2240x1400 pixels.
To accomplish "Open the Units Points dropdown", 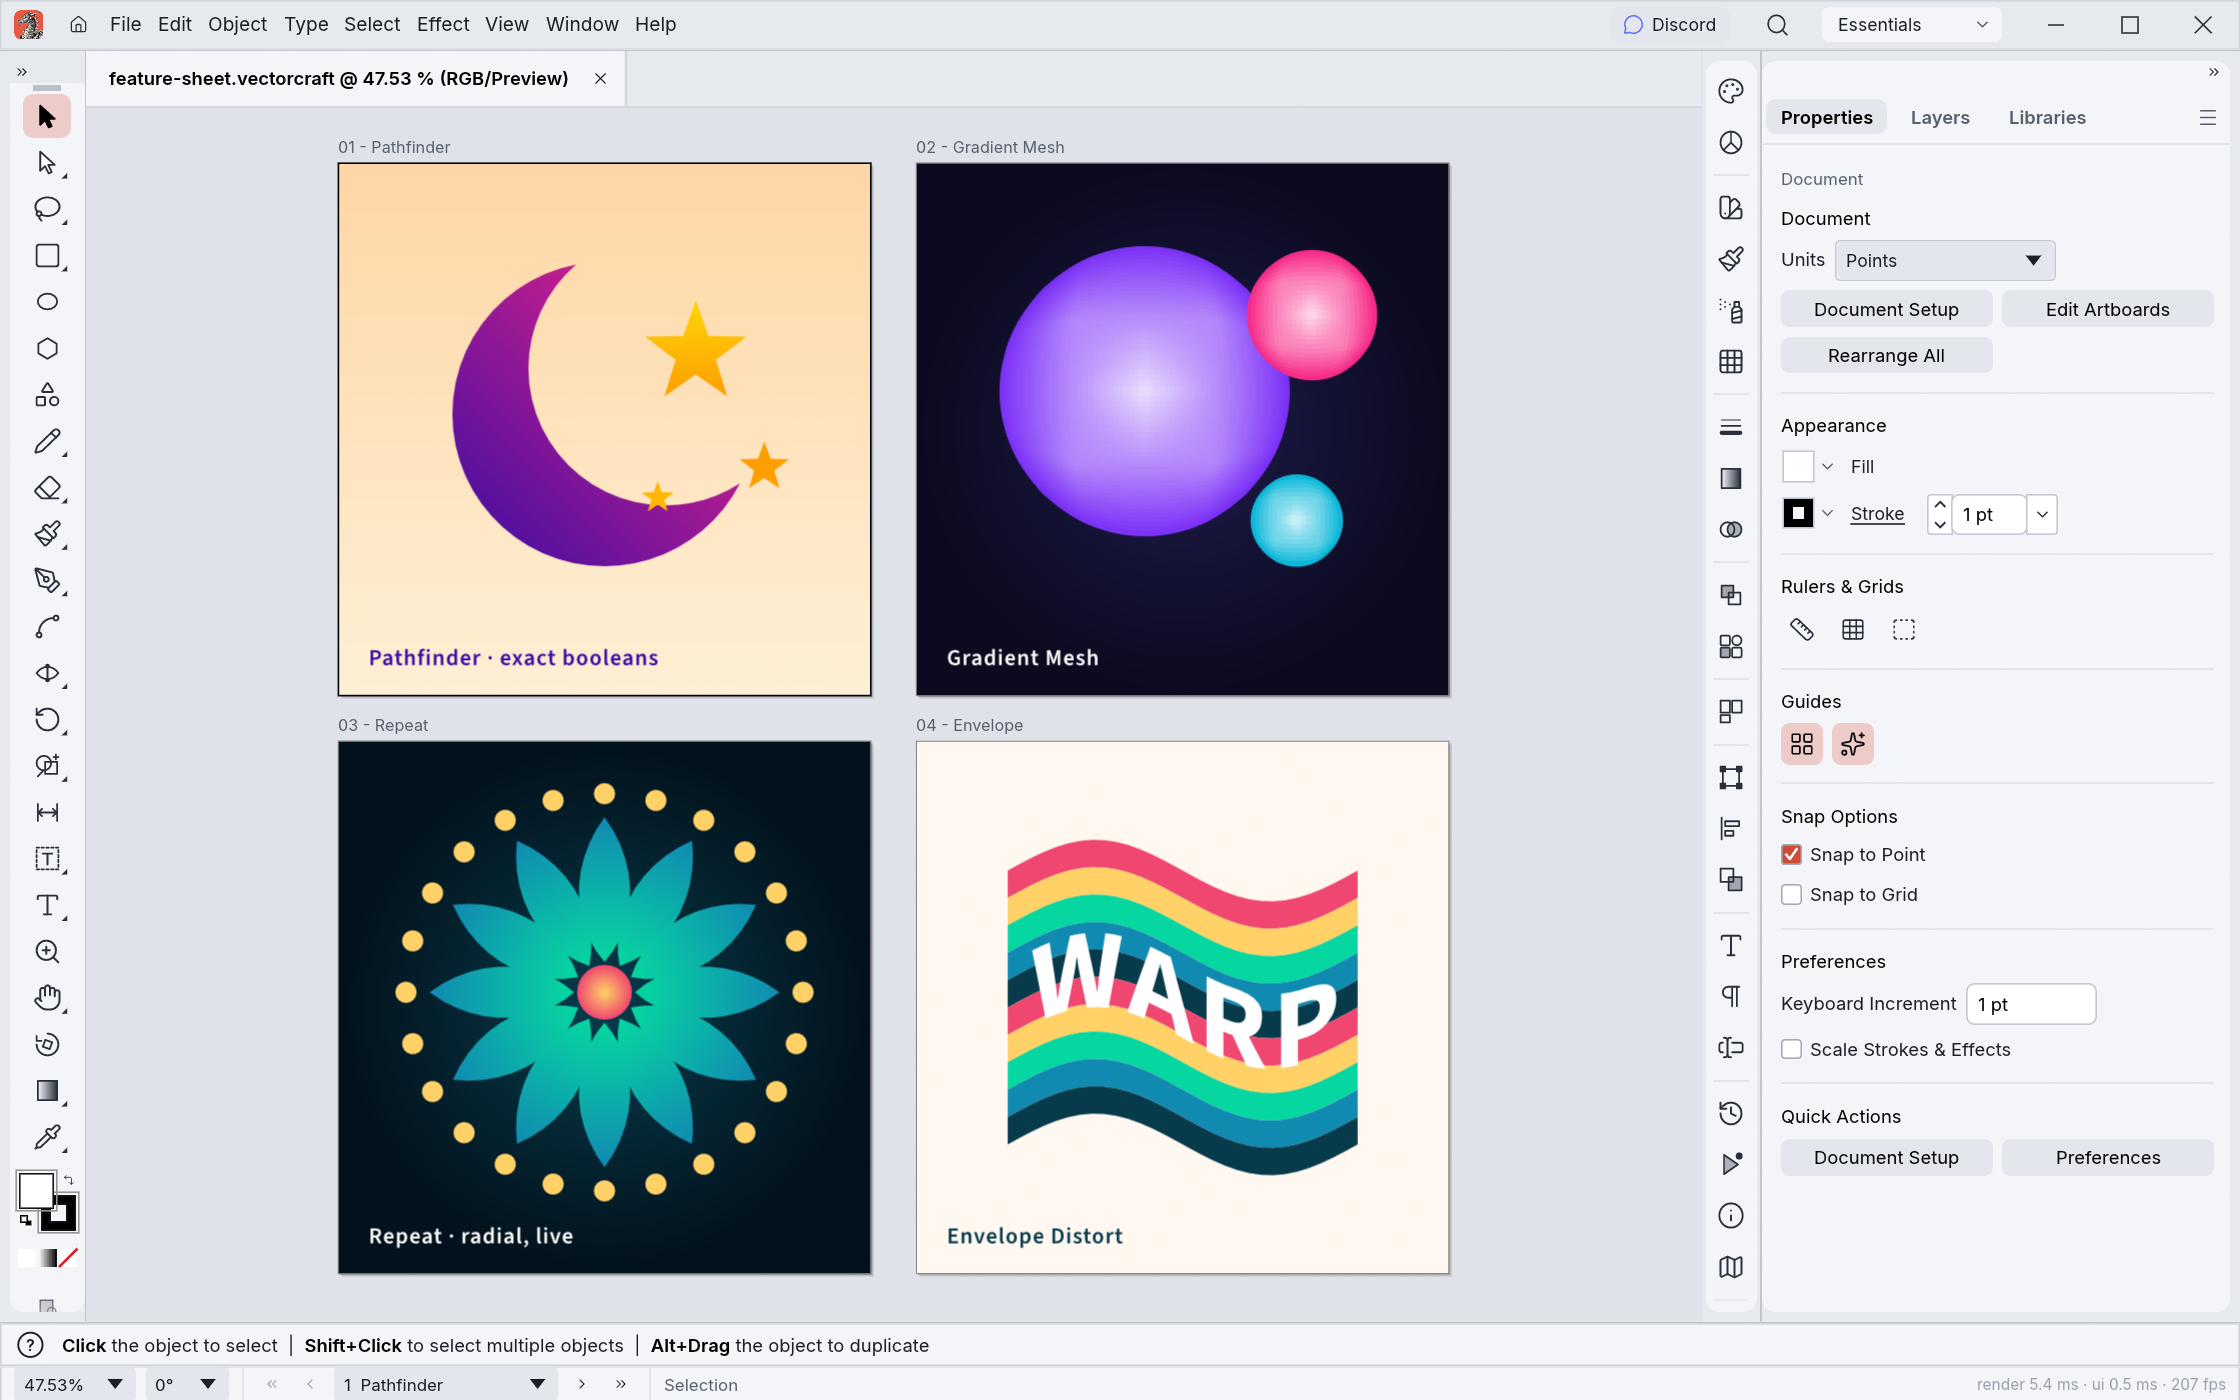I will click(x=1945, y=261).
